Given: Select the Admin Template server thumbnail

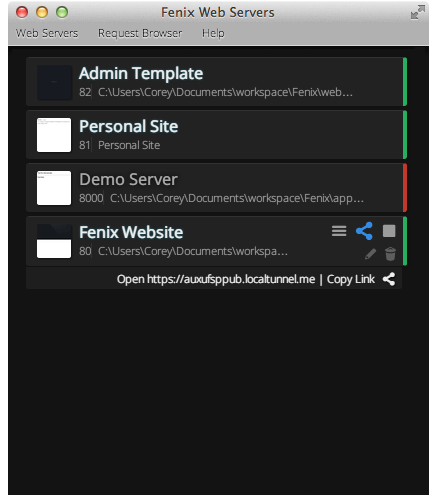Looking at the screenshot, I should click(54, 82).
